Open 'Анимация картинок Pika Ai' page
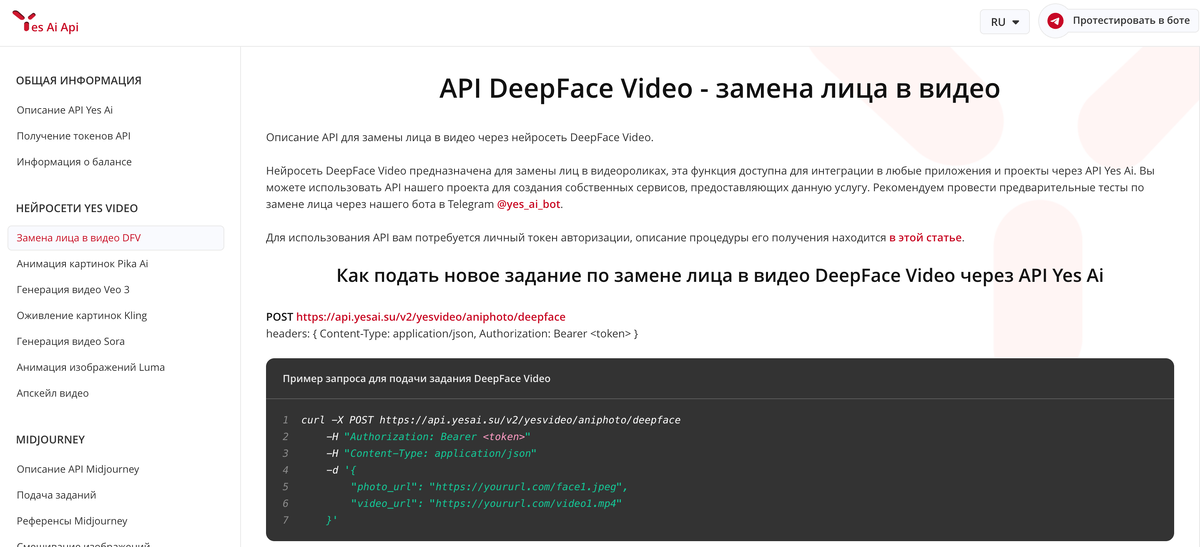The width and height of the screenshot is (1200, 547). pyautogui.click(x=82, y=264)
